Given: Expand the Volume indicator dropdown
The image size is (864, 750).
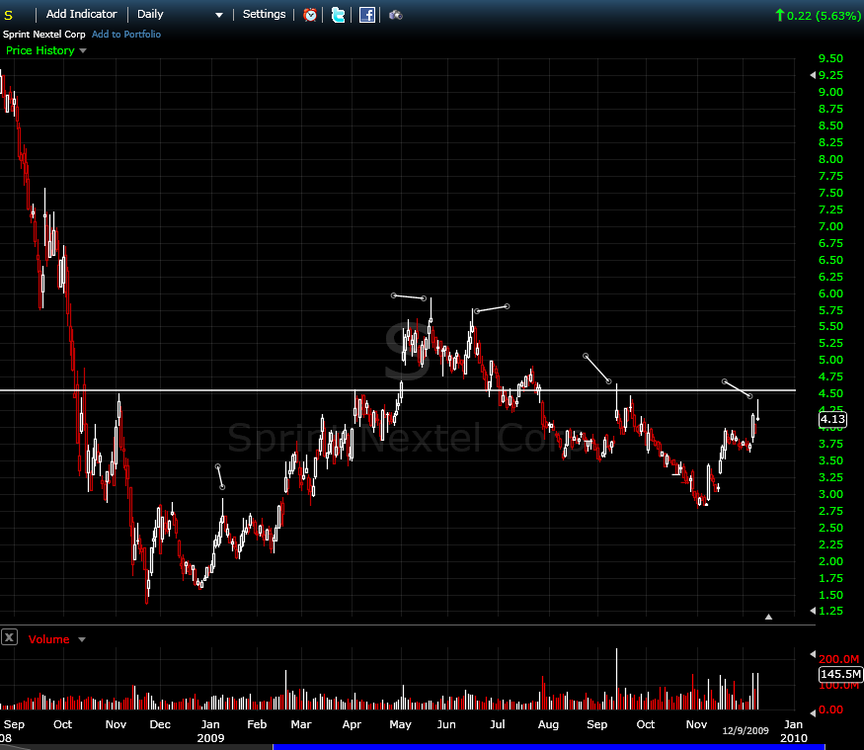Looking at the screenshot, I should [x=82, y=640].
